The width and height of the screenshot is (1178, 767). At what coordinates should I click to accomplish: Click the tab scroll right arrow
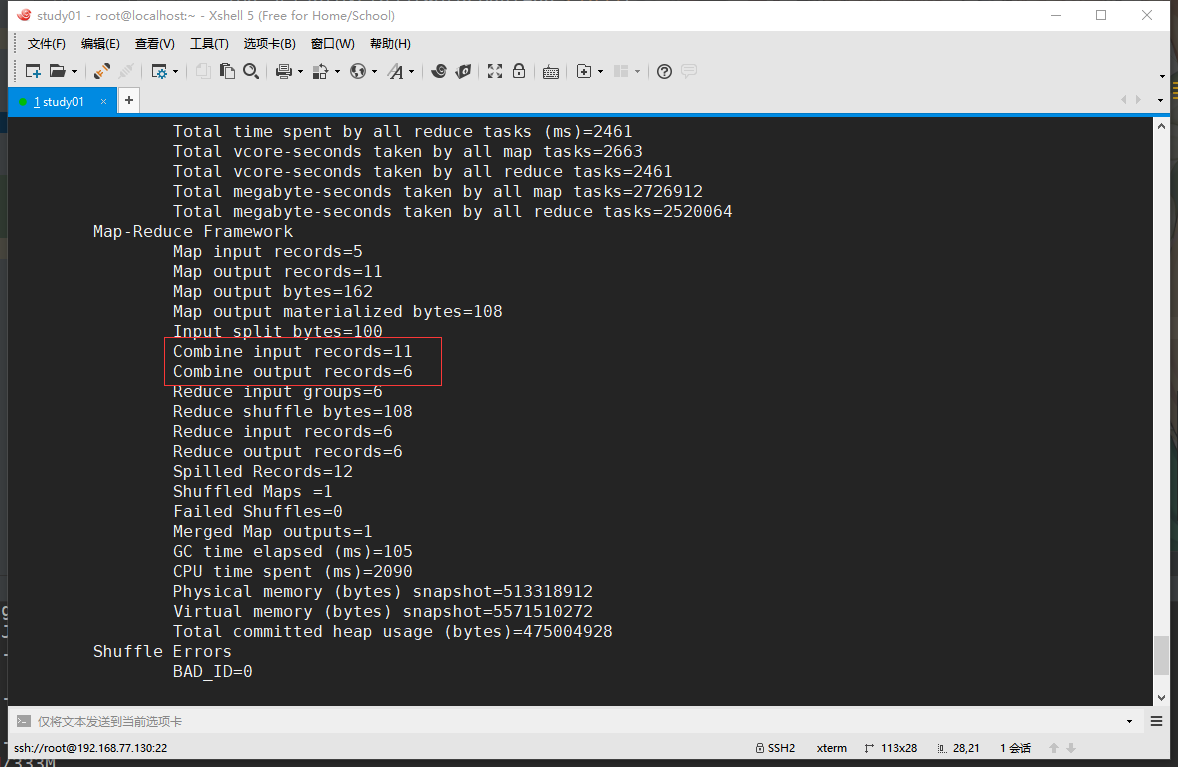click(1138, 99)
